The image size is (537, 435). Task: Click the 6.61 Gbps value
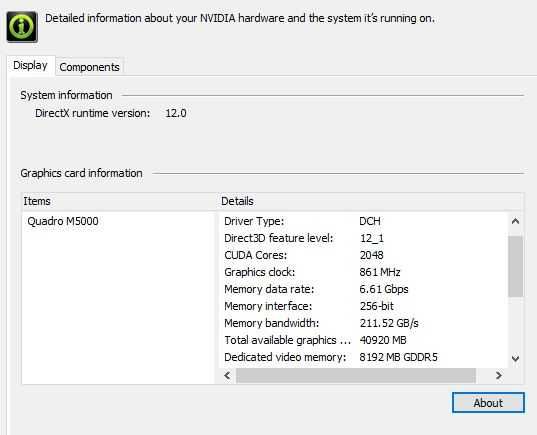[x=384, y=289]
